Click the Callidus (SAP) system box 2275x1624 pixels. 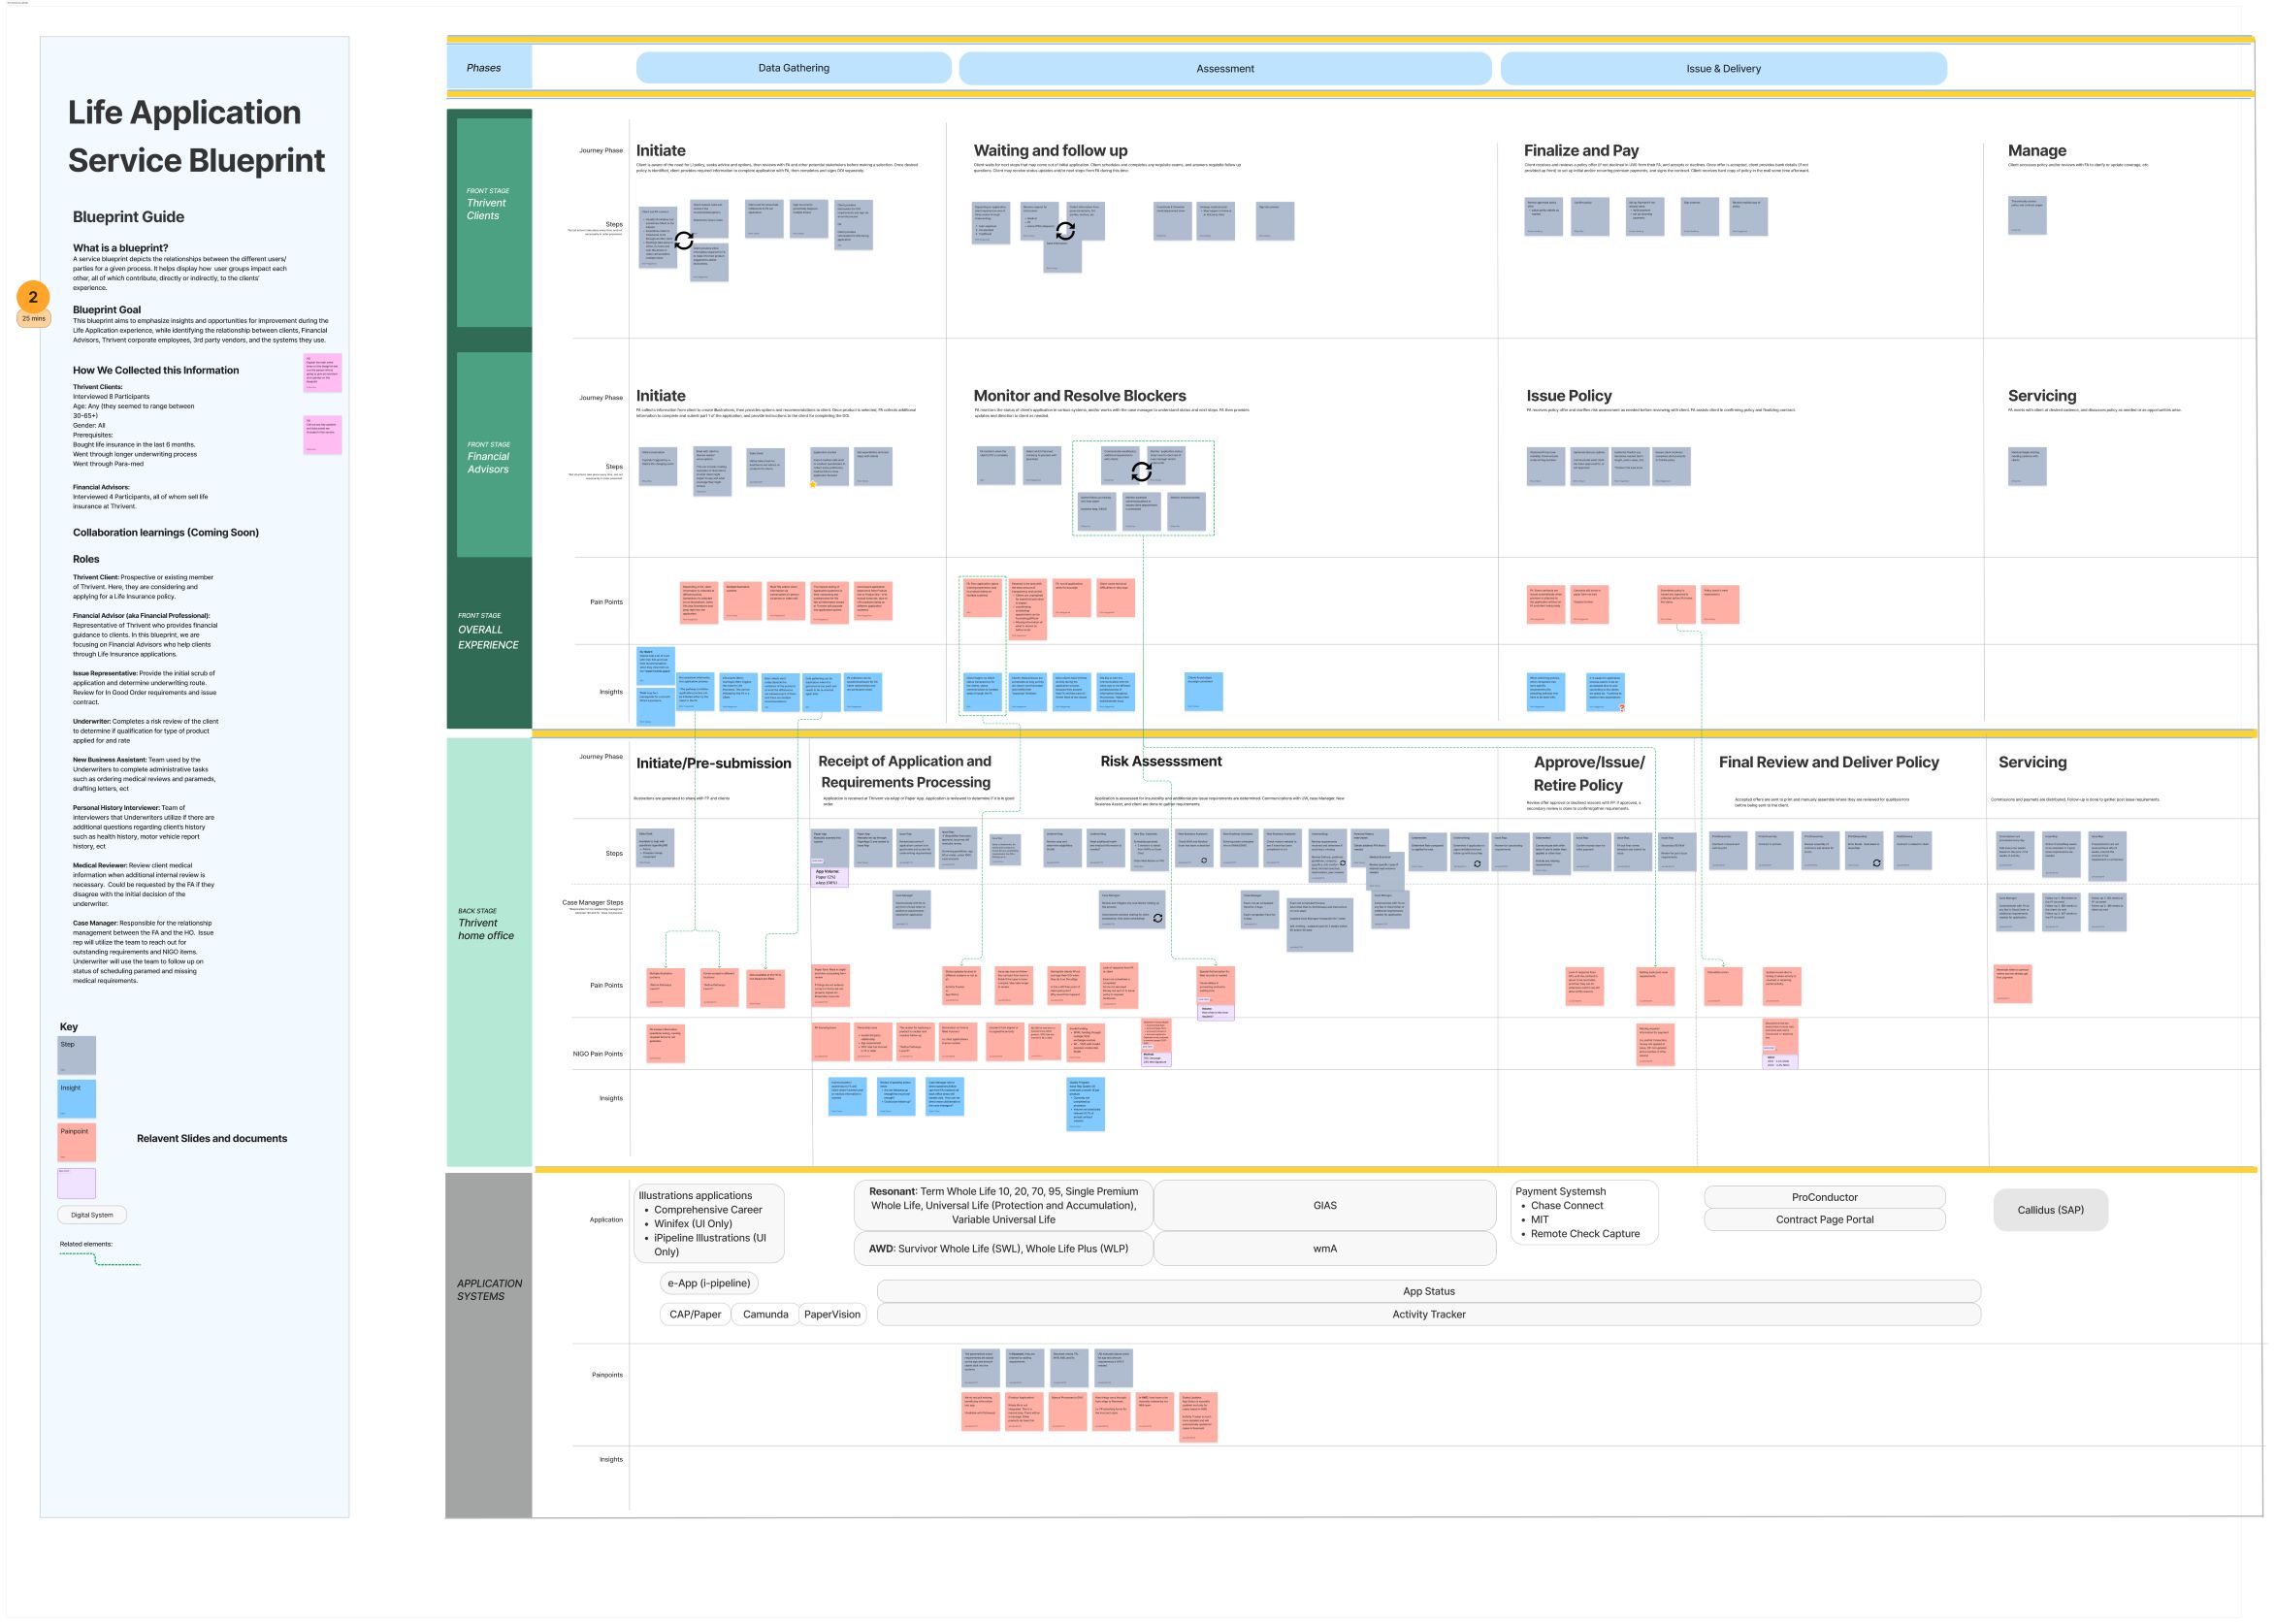point(2050,1210)
